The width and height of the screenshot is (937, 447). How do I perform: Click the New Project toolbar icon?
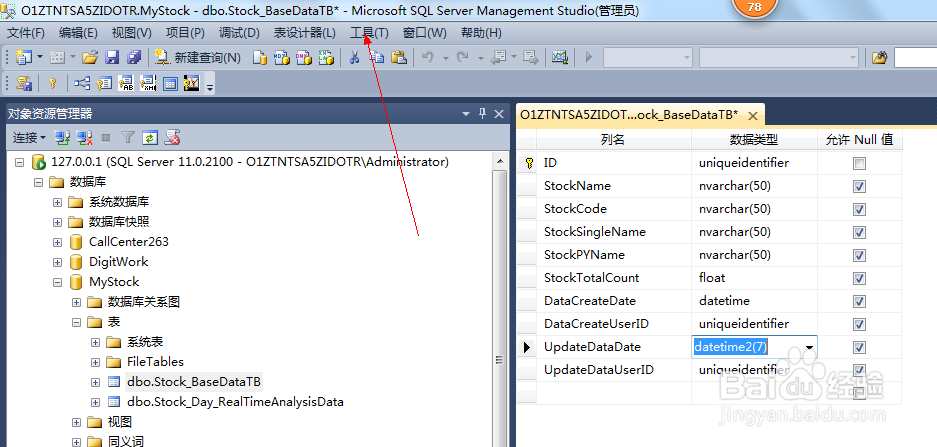tap(24, 57)
